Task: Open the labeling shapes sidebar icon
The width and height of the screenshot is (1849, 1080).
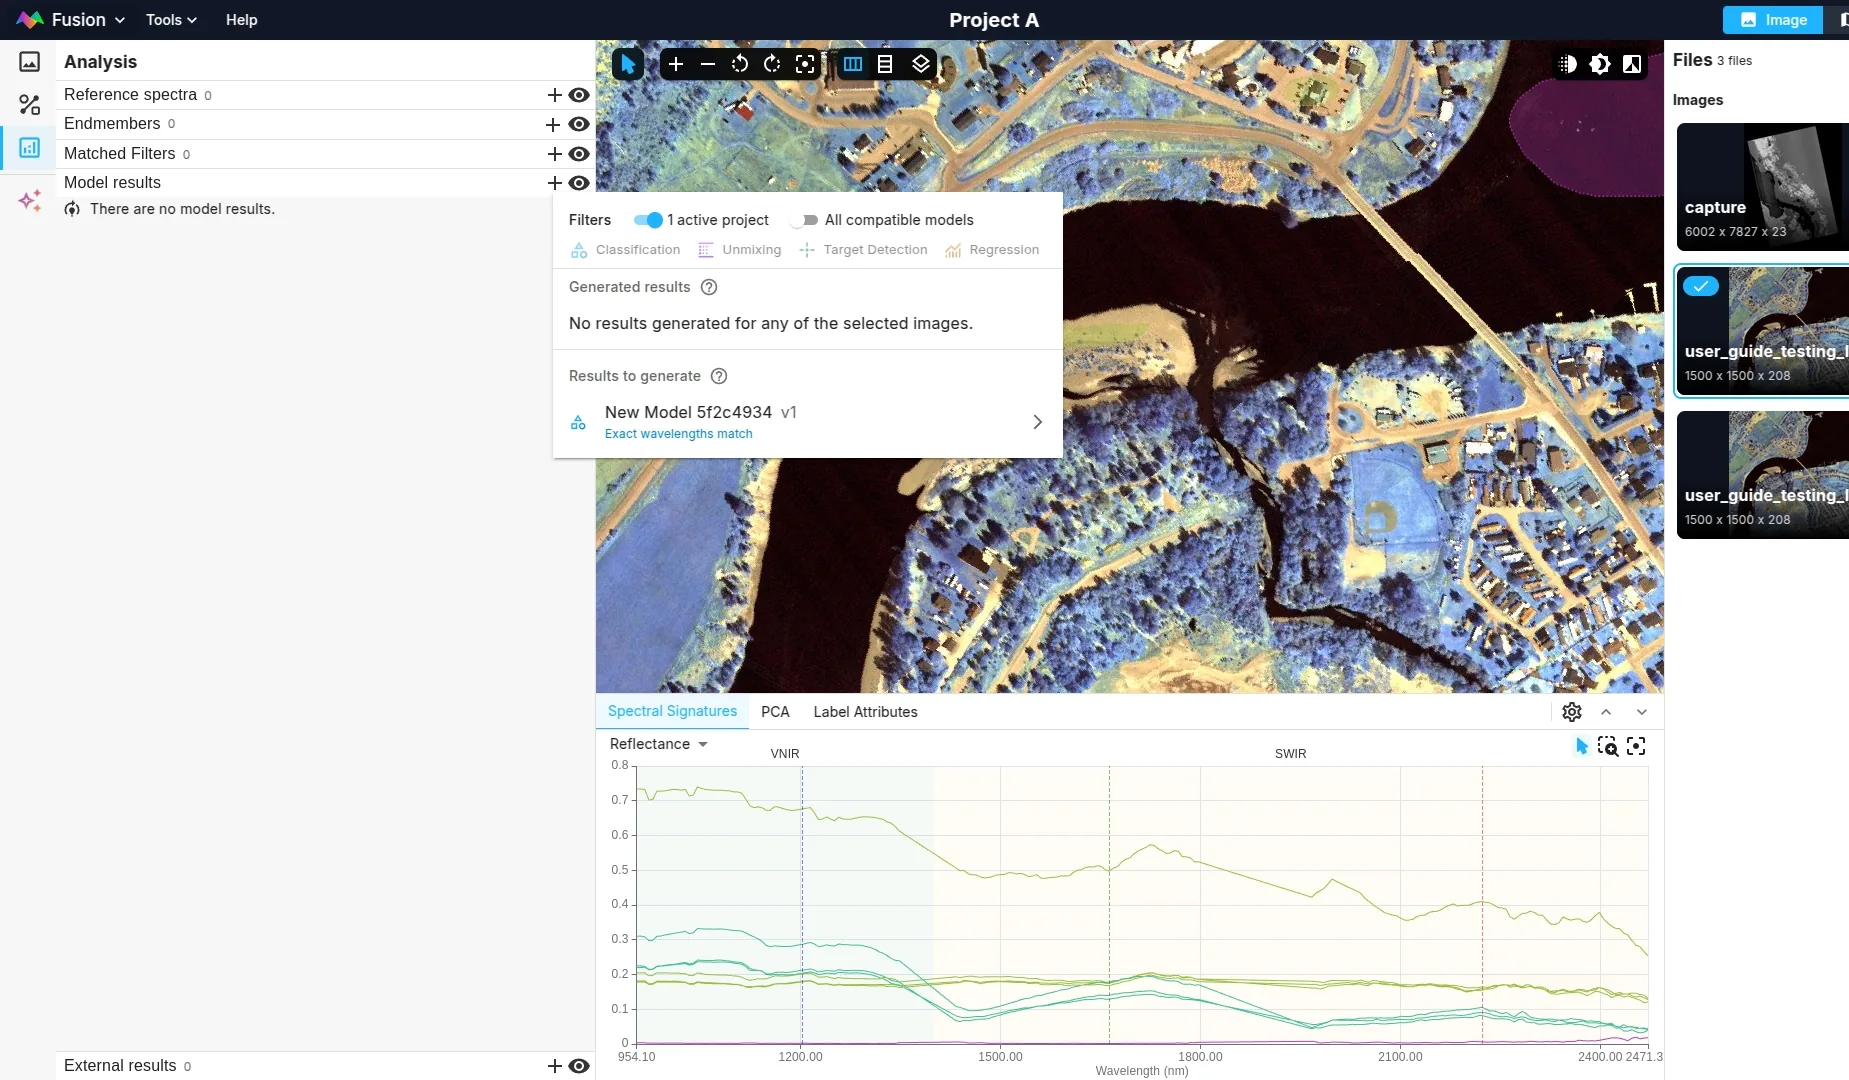Action: pyautogui.click(x=30, y=105)
